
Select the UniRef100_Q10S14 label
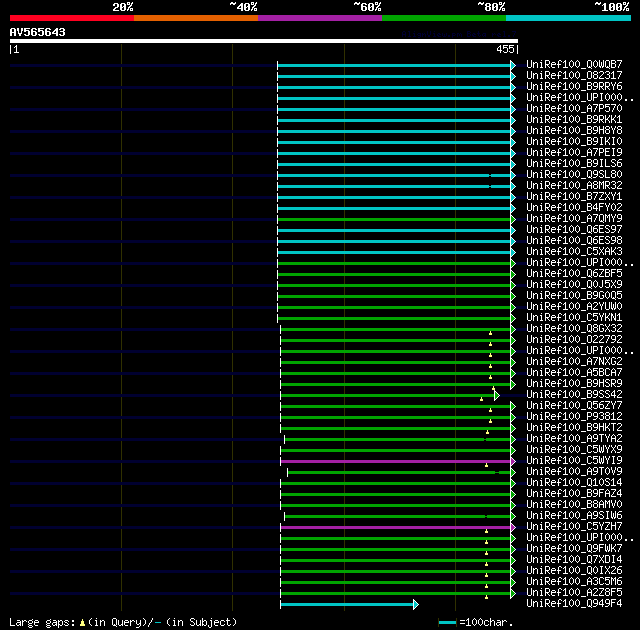pos(574,483)
